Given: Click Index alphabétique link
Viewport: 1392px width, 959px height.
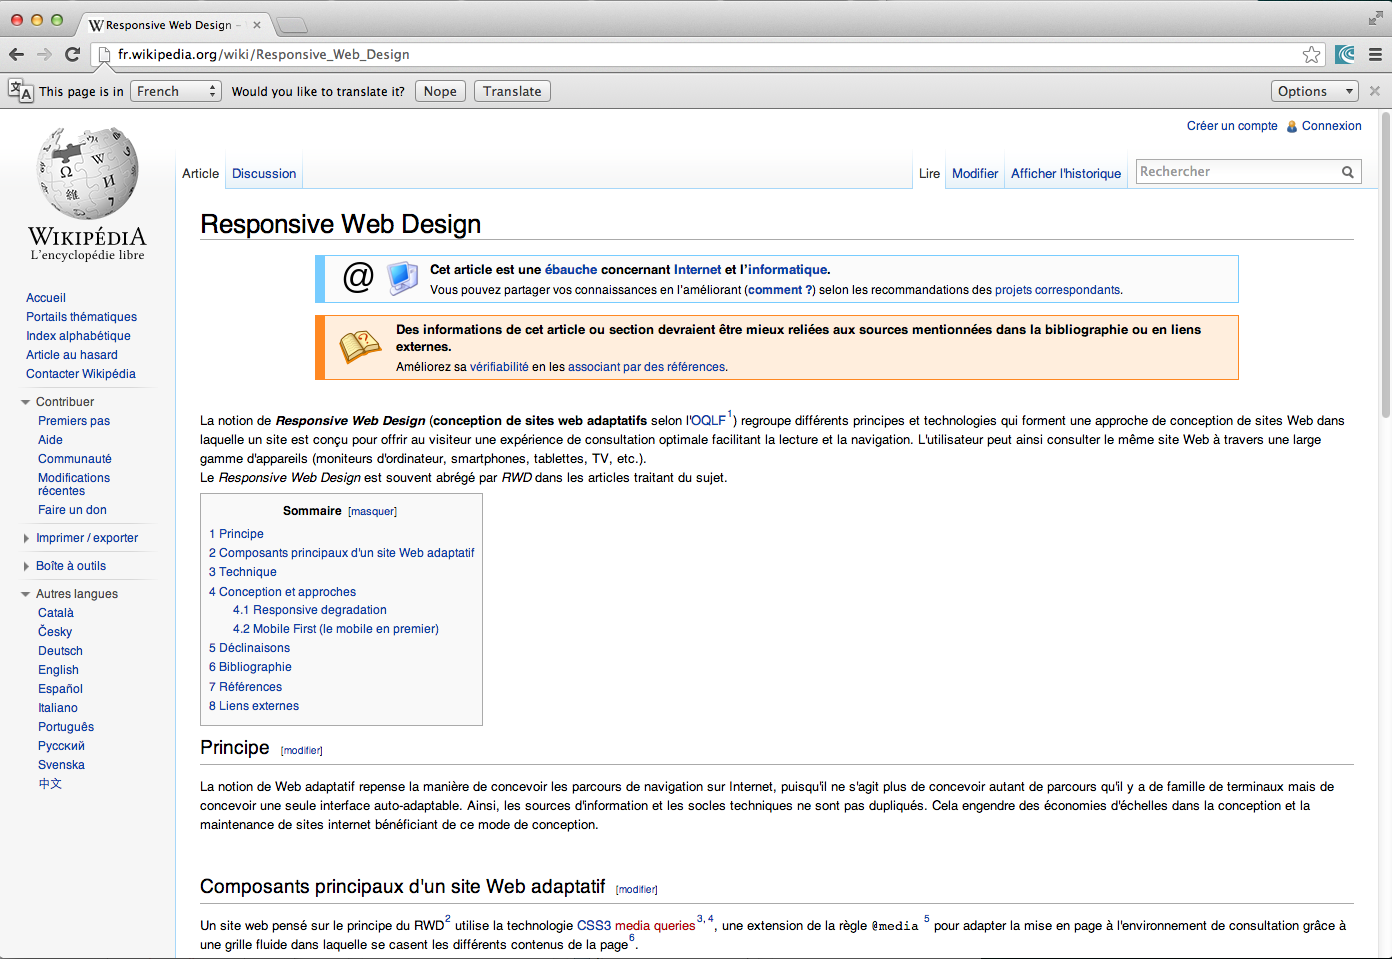Looking at the screenshot, I should pos(78,336).
